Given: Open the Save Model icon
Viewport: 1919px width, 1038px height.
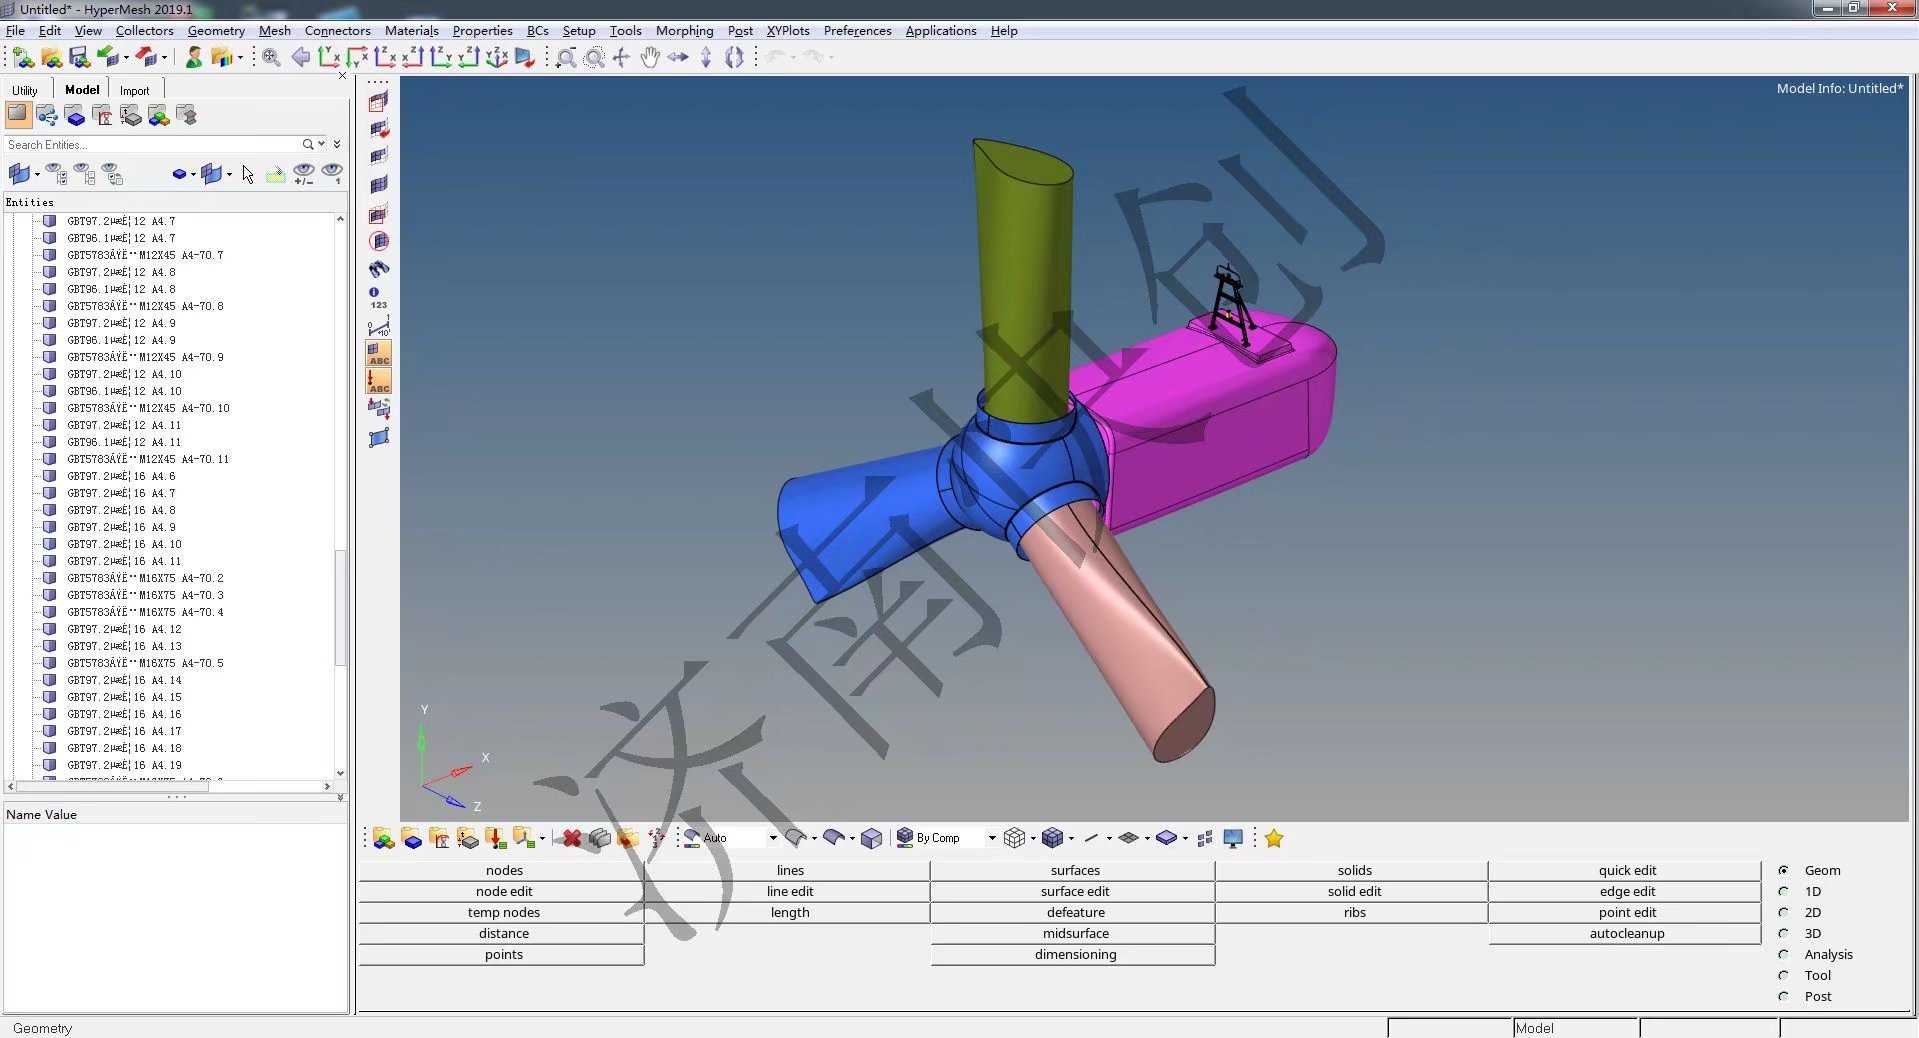Looking at the screenshot, I should [x=79, y=58].
